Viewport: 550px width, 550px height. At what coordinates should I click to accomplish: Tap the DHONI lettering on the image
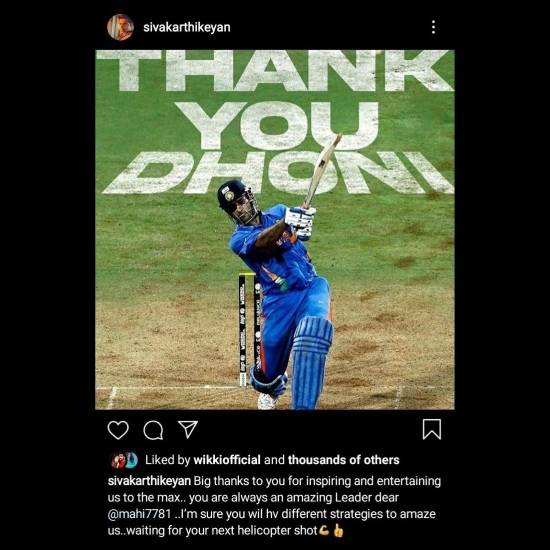(278, 173)
